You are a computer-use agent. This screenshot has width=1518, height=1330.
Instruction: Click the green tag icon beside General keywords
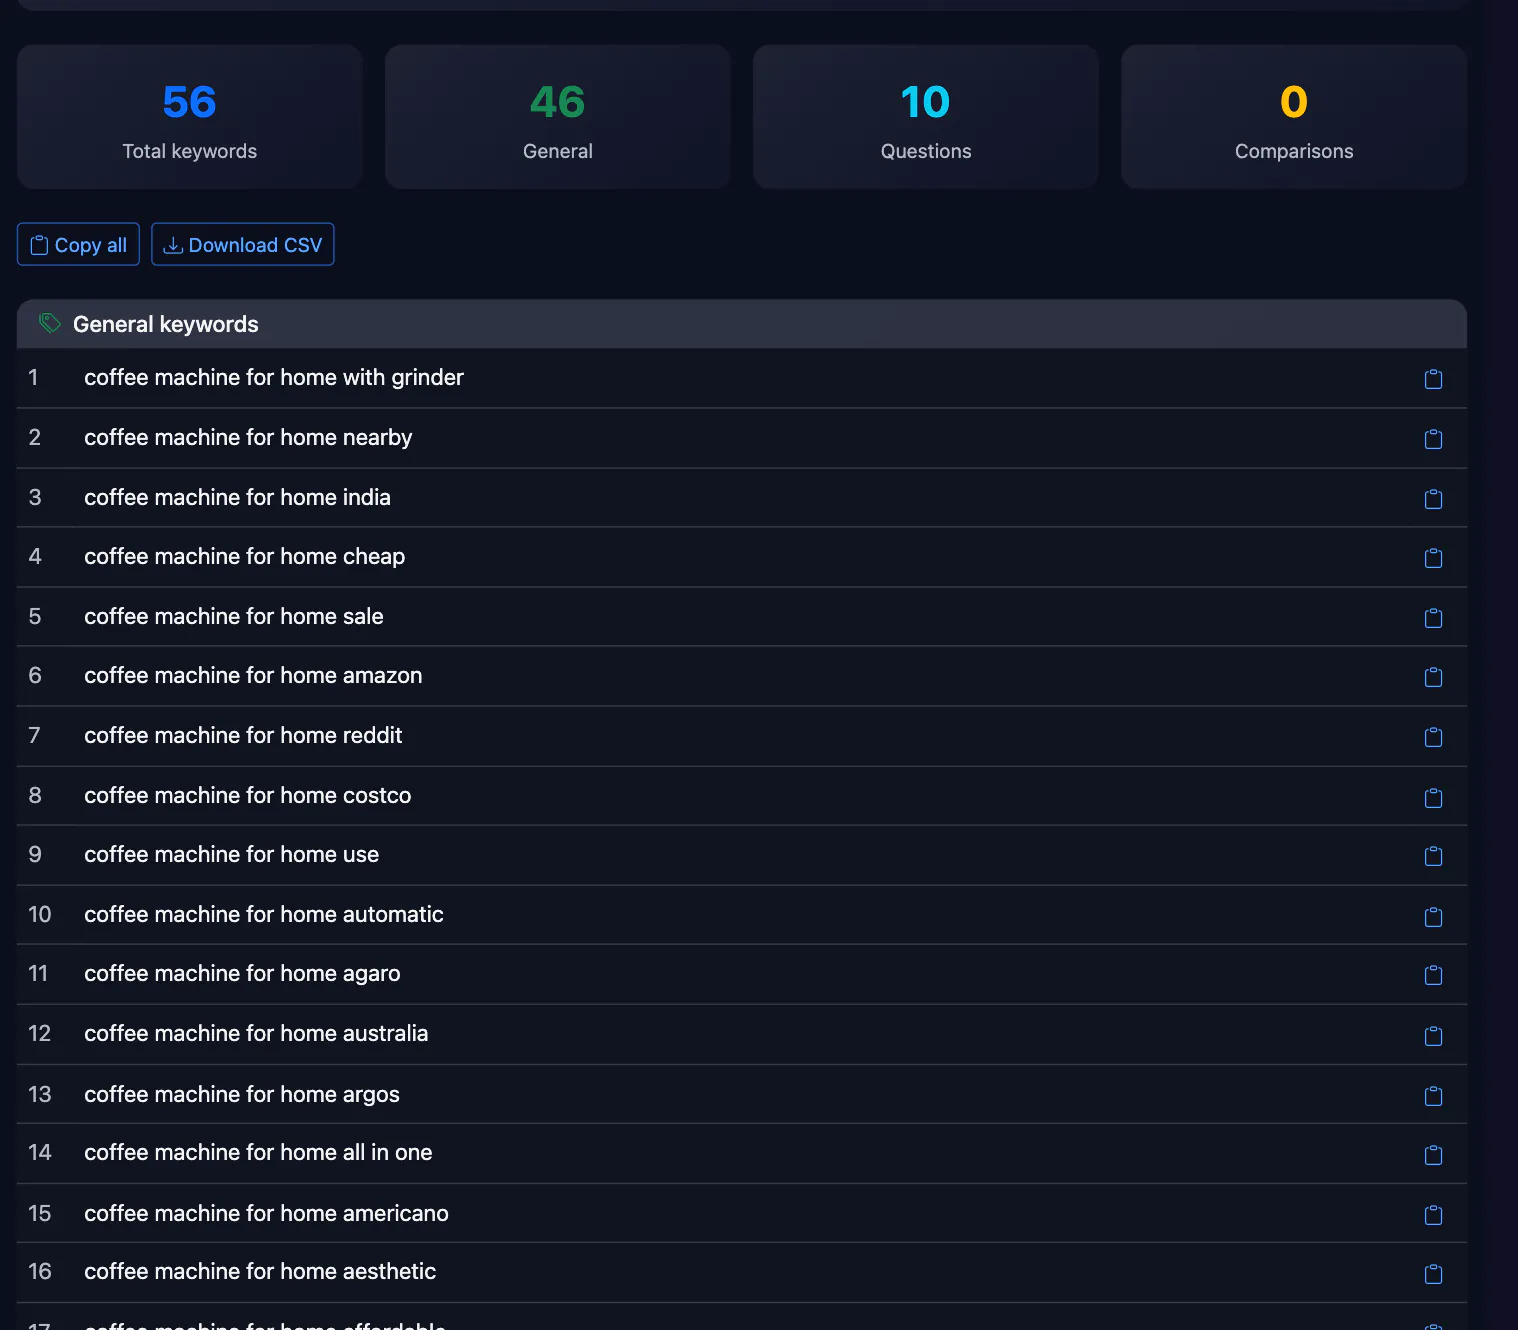50,323
